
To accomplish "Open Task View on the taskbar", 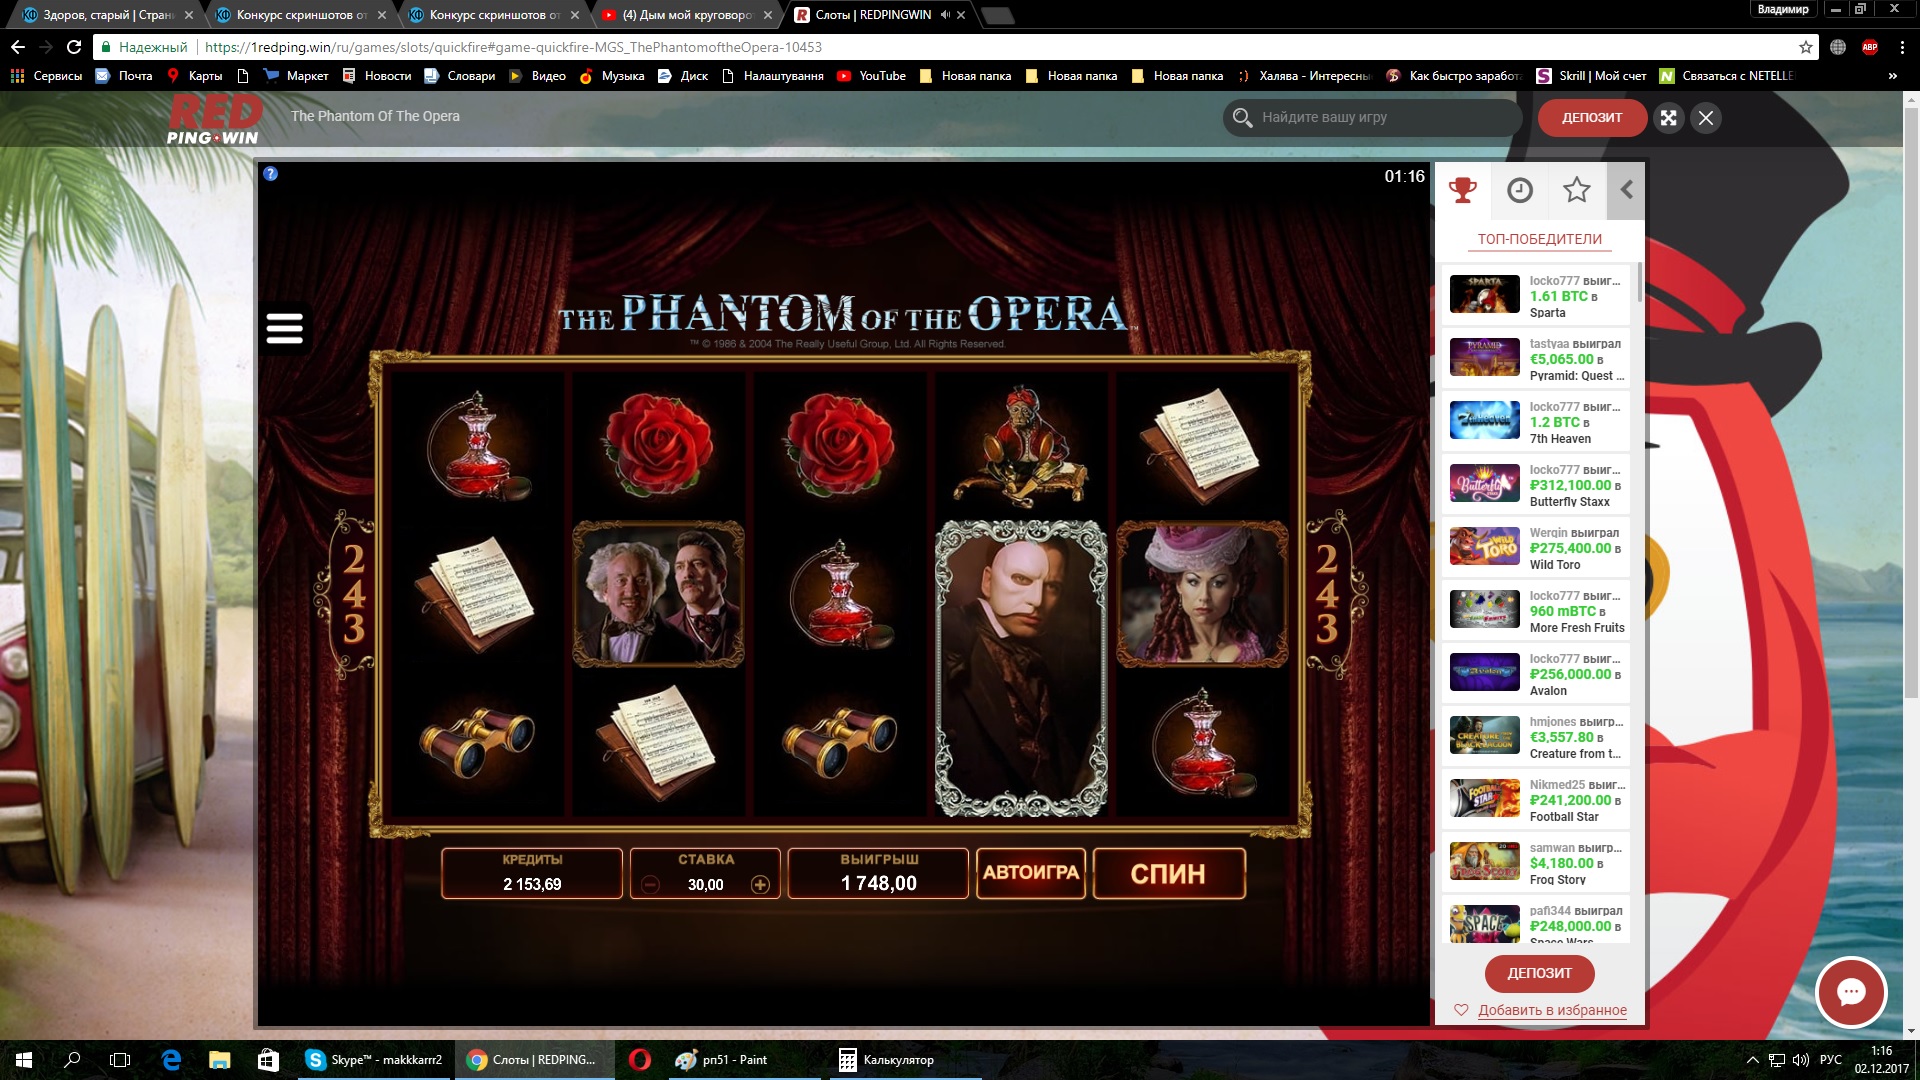I will coord(120,1060).
